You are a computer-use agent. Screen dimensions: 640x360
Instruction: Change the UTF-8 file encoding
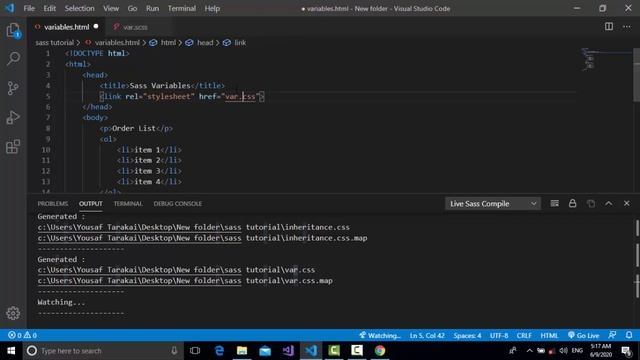coord(499,335)
